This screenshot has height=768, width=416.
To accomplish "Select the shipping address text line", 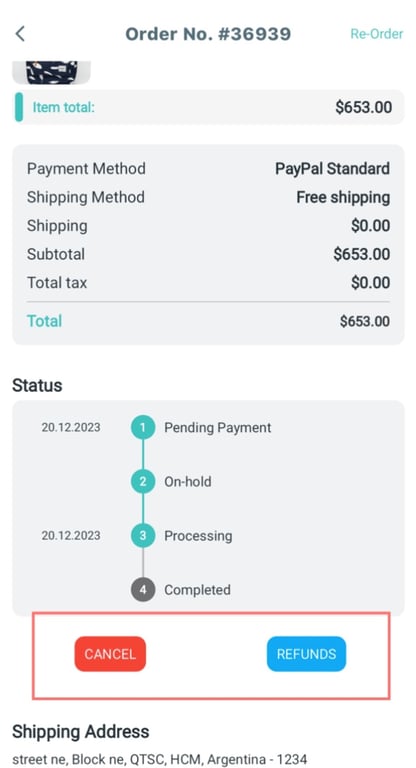I will 160,760.
